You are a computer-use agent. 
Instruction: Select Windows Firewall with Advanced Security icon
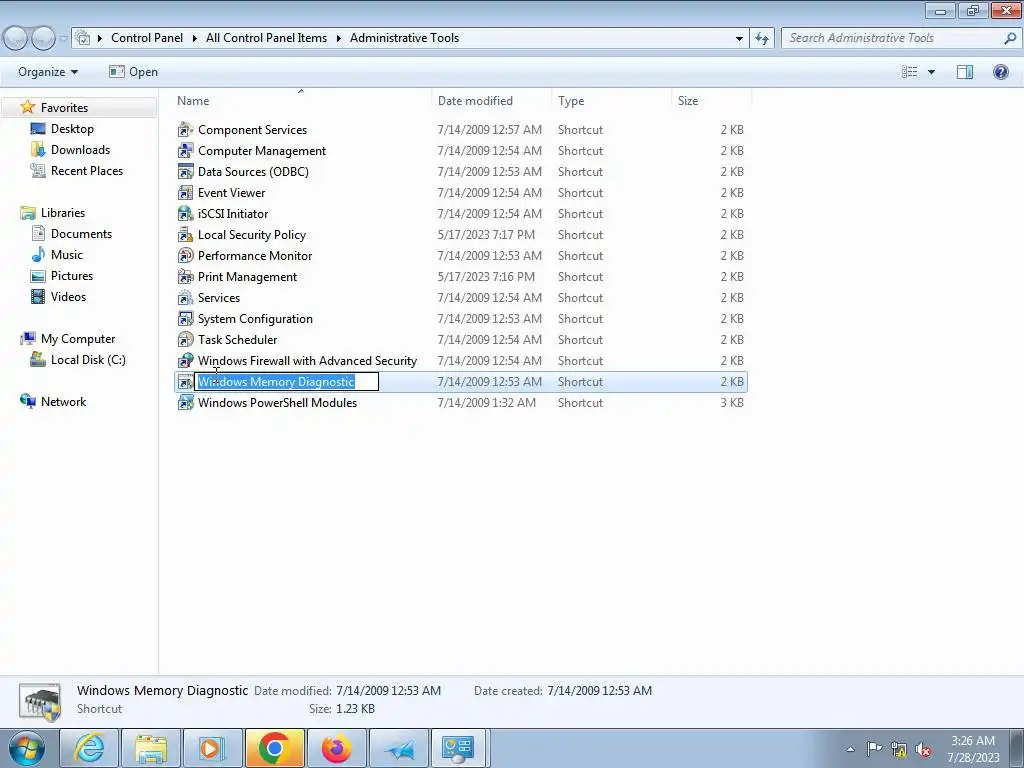coord(185,360)
